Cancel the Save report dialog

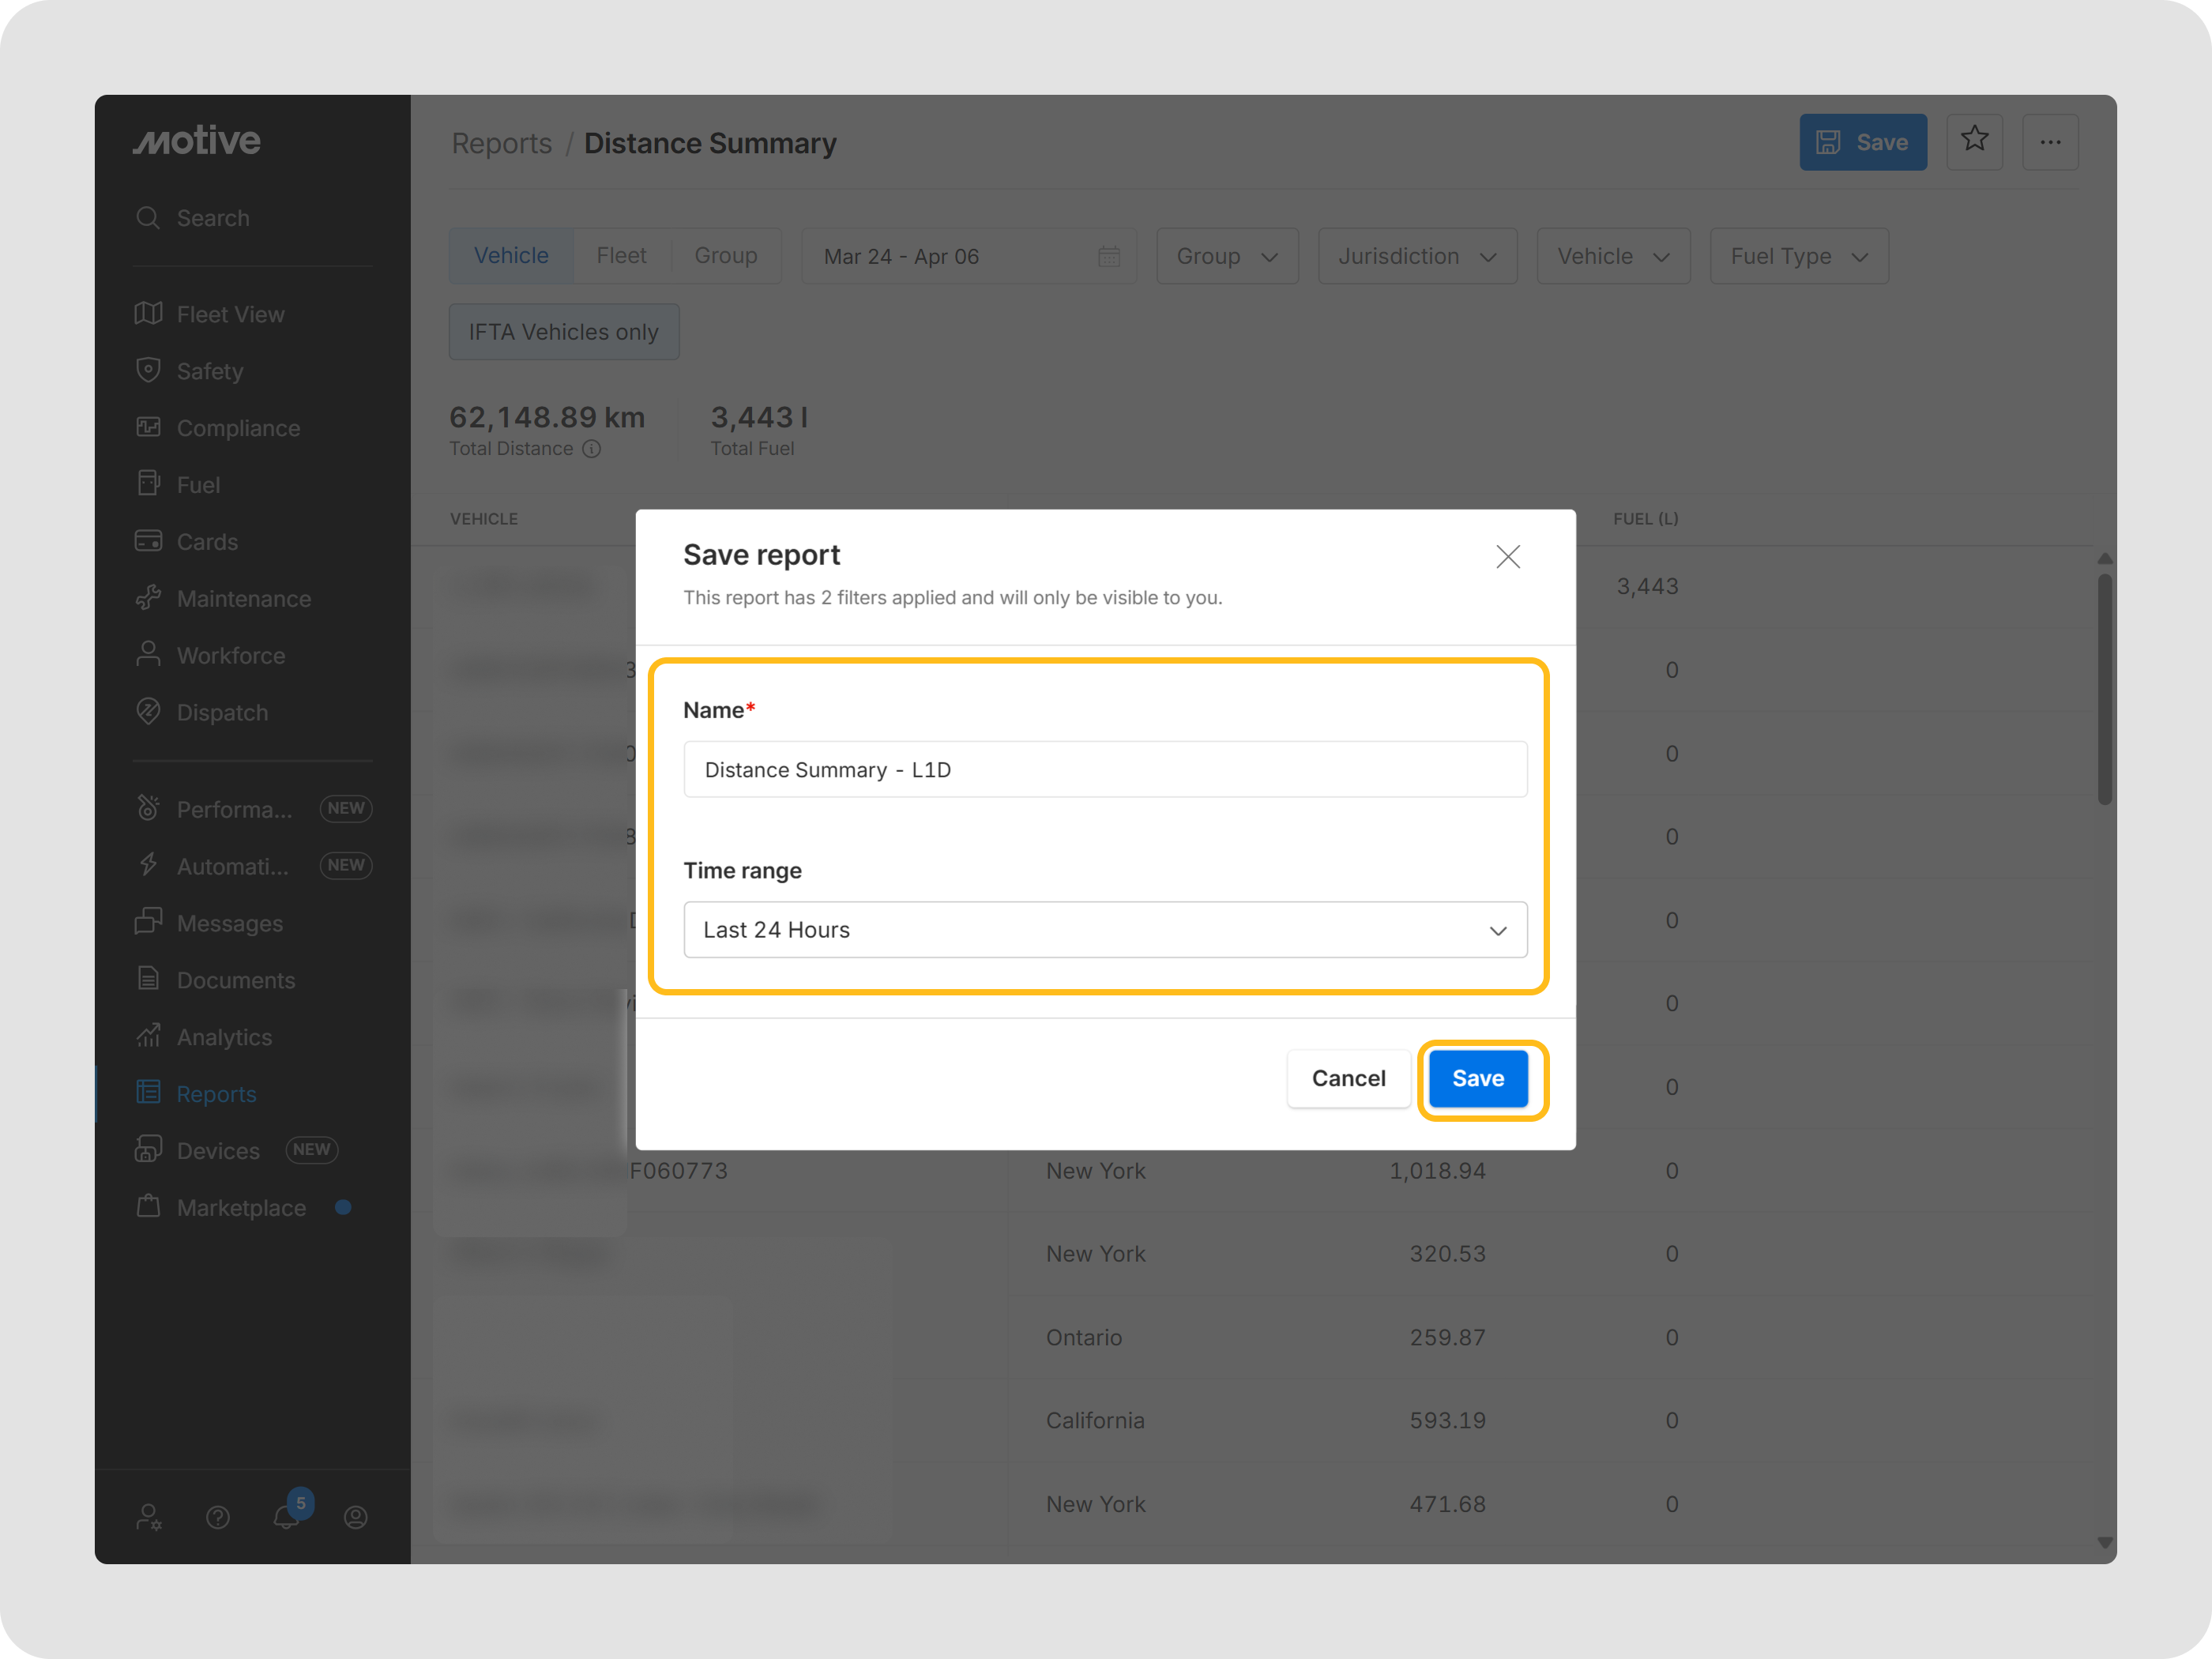[x=1348, y=1078]
